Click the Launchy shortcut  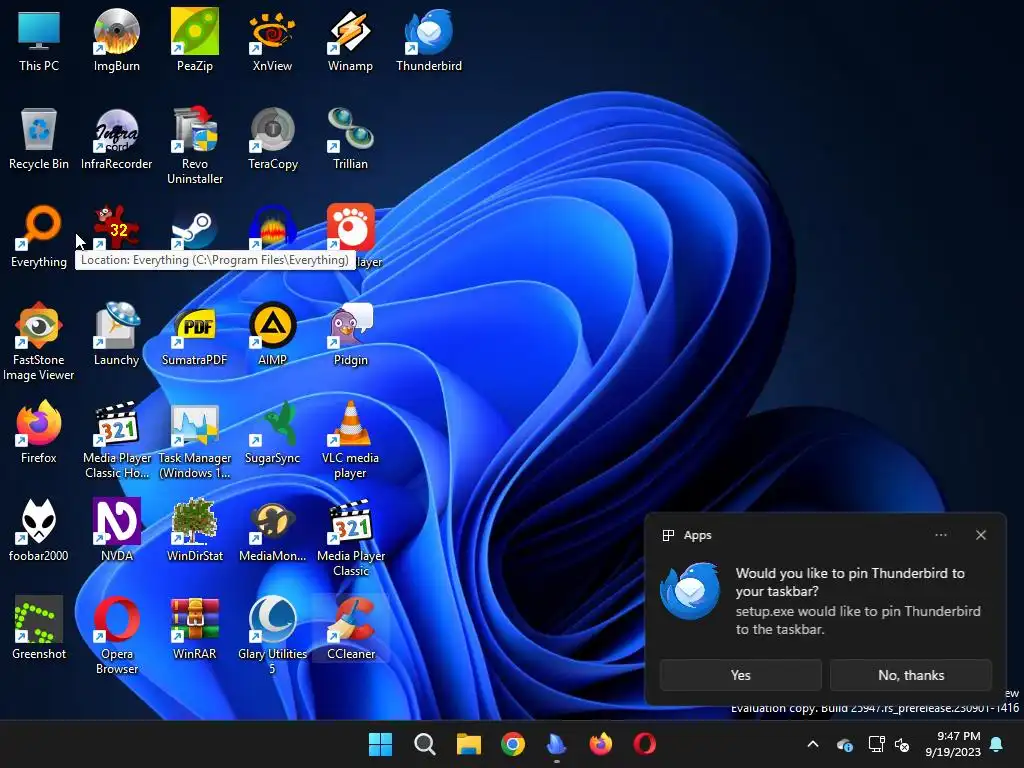[x=116, y=334]
